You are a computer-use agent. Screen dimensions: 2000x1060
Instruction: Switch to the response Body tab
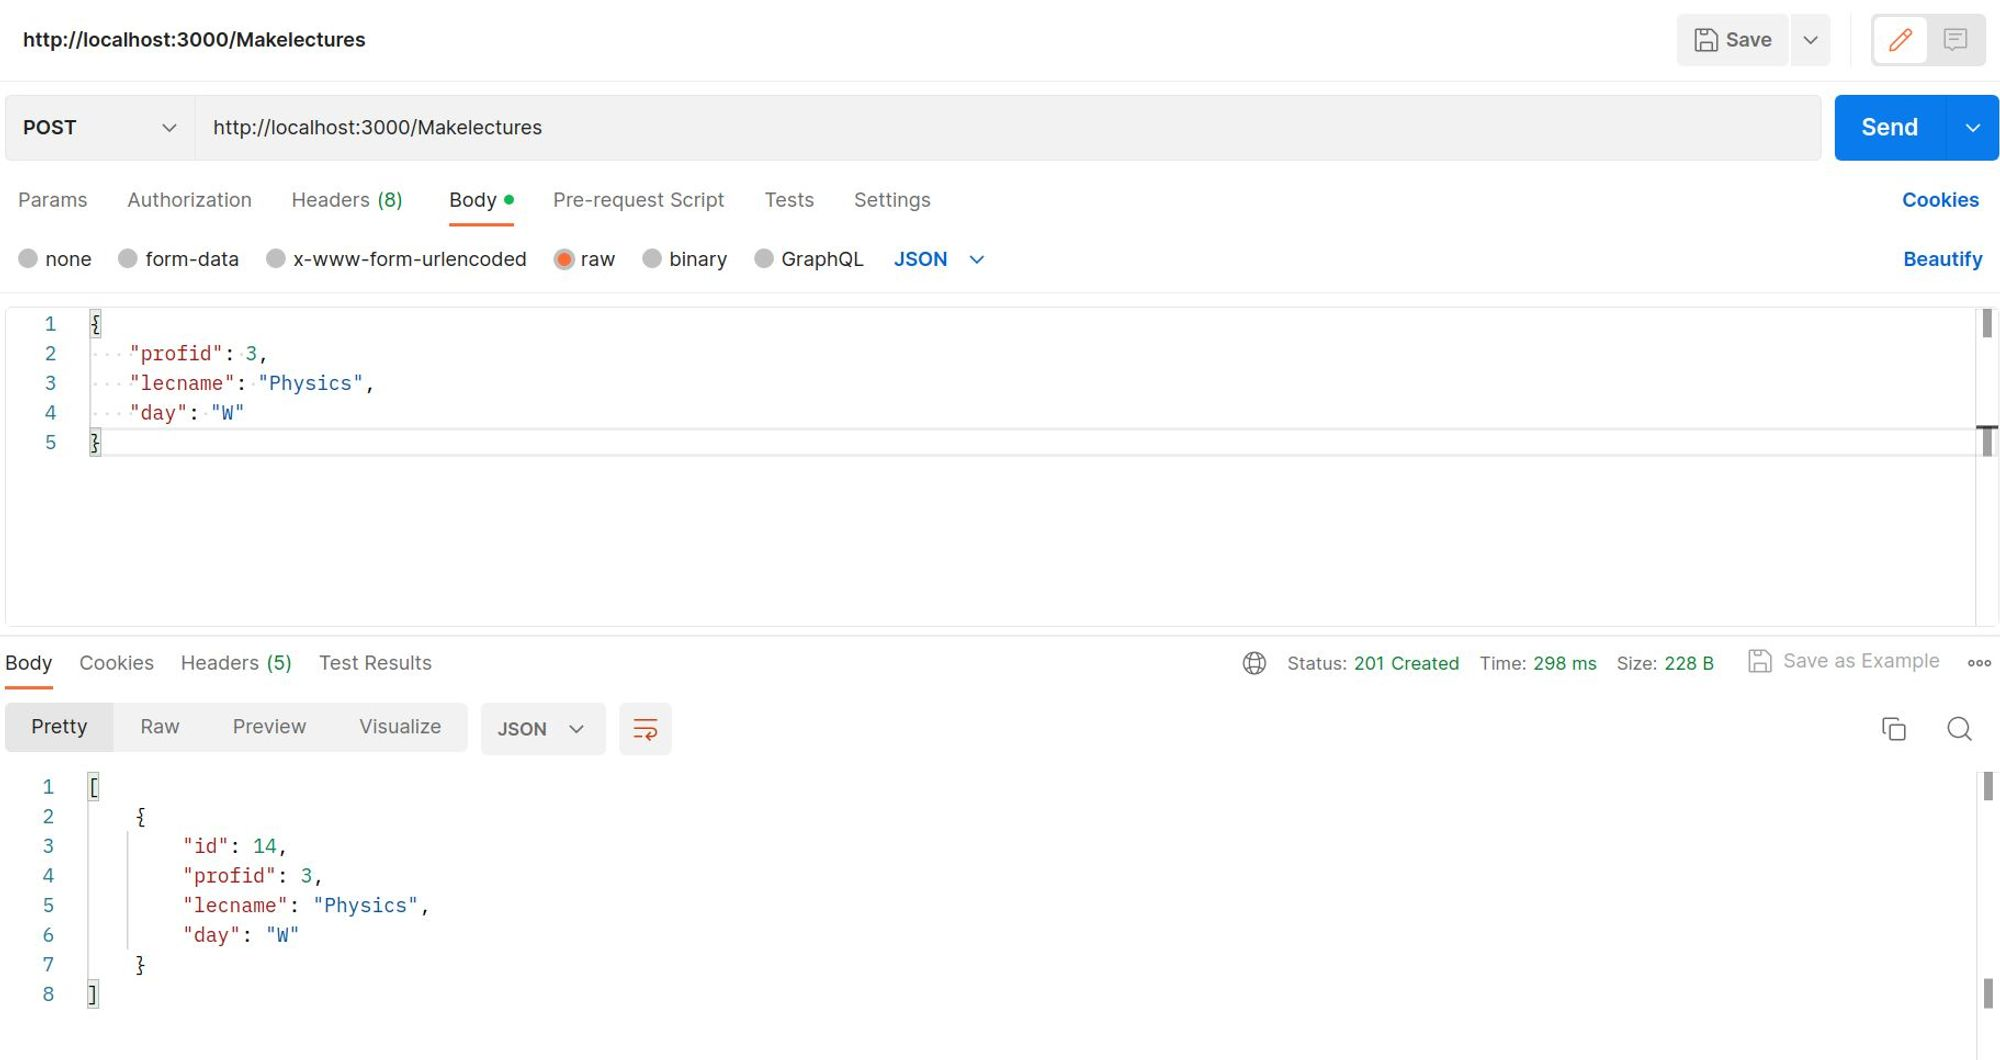point(29,663)
